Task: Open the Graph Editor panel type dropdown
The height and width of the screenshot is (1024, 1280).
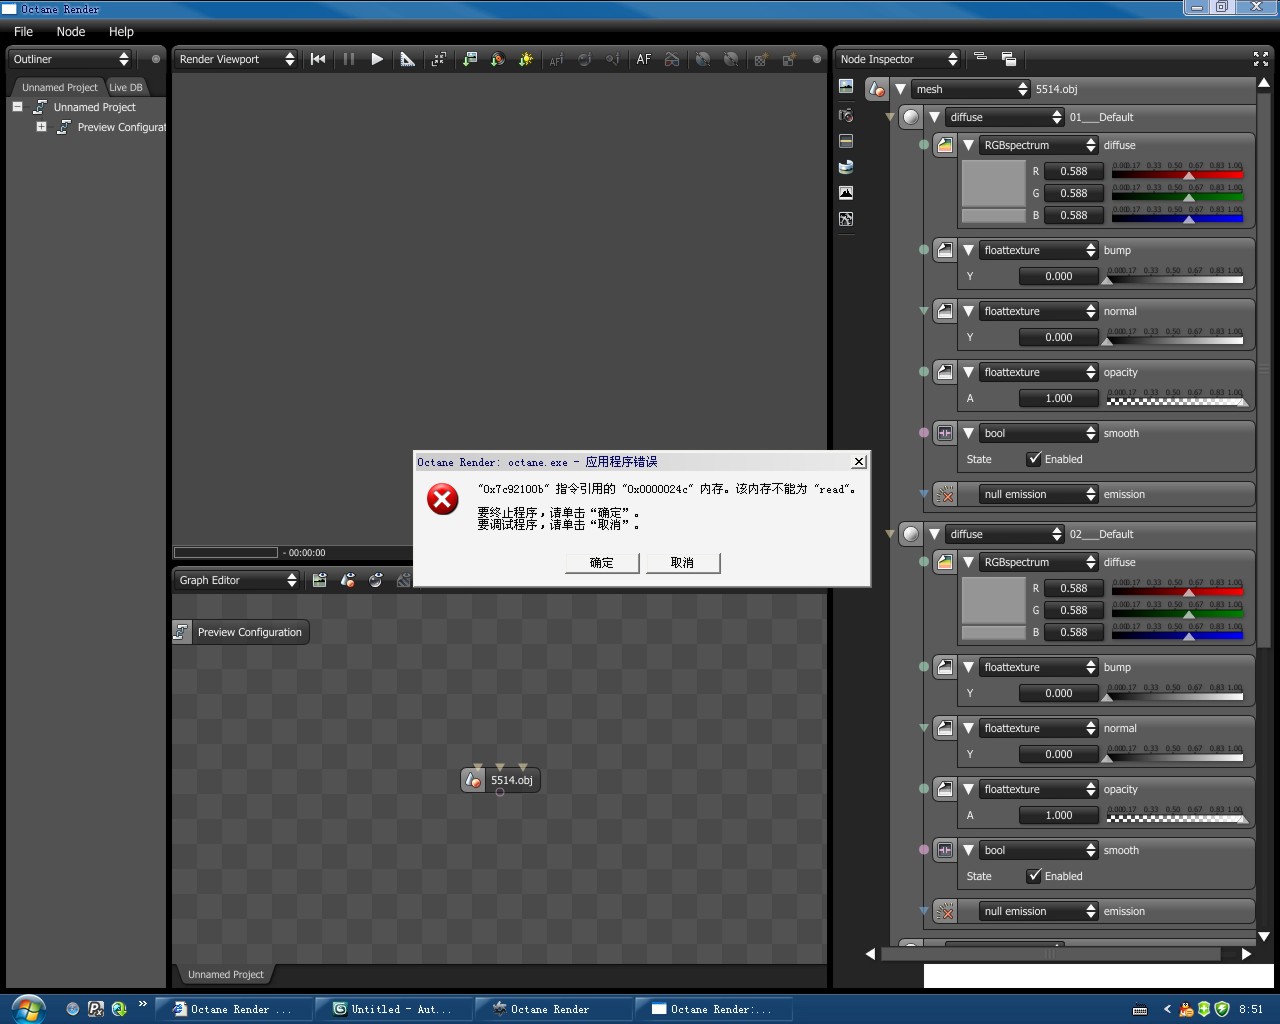Action: pyautogui.click(x=237, y=580)
